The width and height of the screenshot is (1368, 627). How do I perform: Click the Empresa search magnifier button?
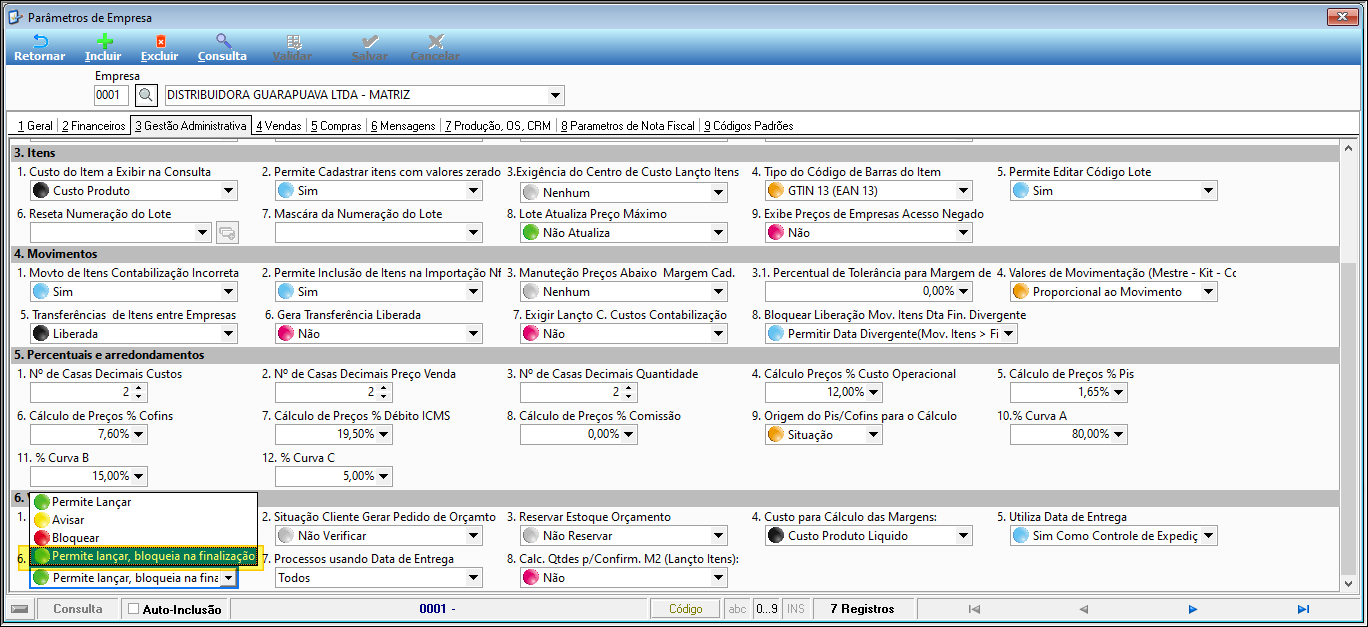[x=146, y=95]
